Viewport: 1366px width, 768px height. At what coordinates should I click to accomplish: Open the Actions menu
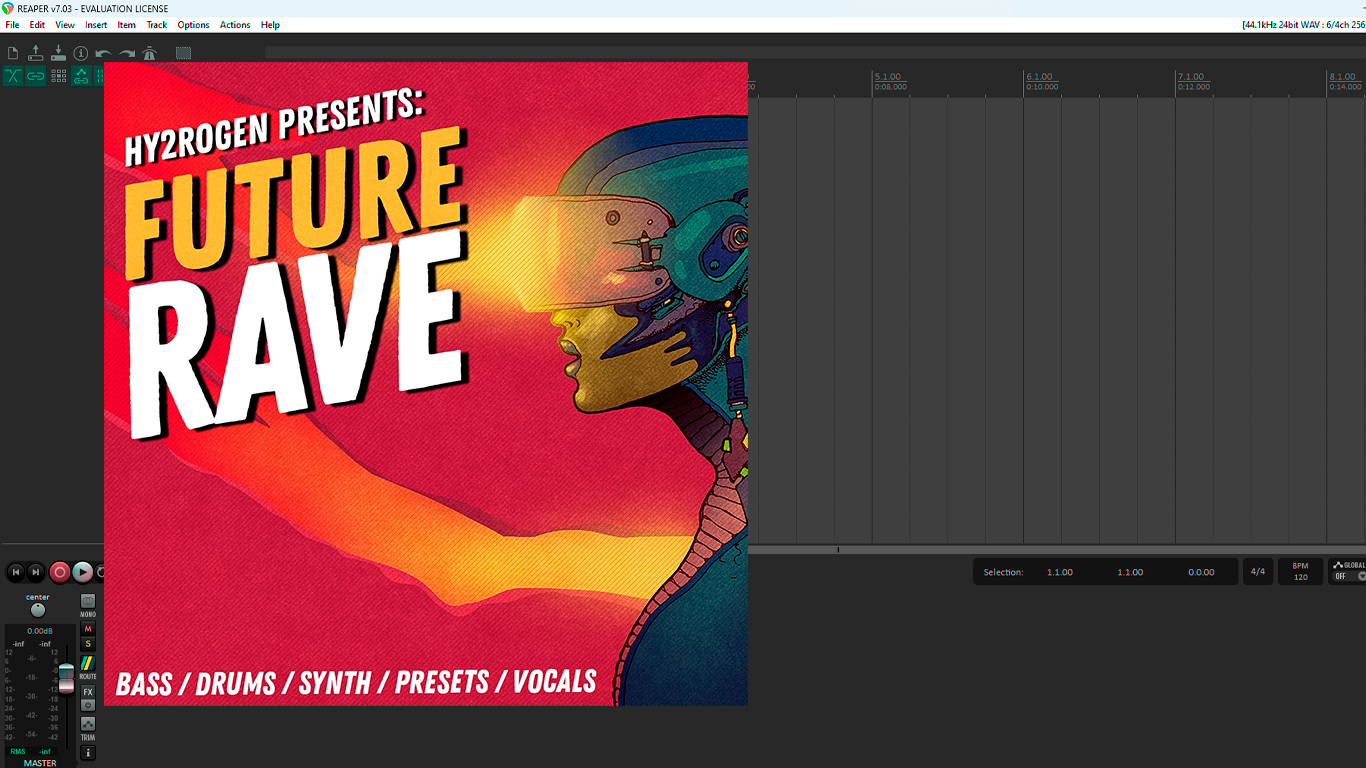tap(235, 25)
